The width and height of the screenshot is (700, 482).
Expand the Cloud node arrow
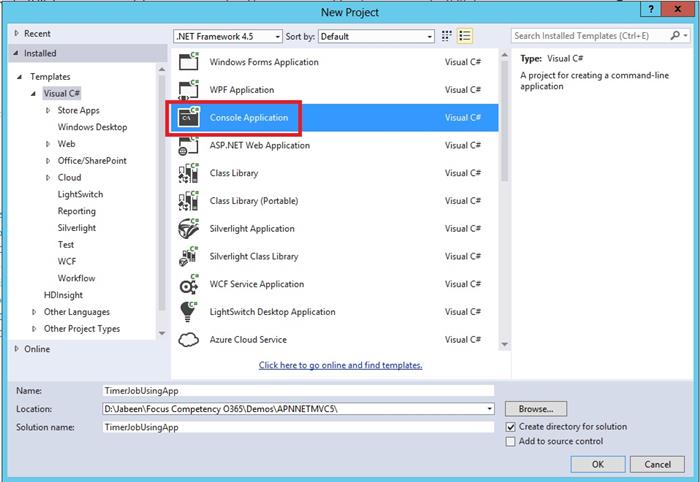48,178
